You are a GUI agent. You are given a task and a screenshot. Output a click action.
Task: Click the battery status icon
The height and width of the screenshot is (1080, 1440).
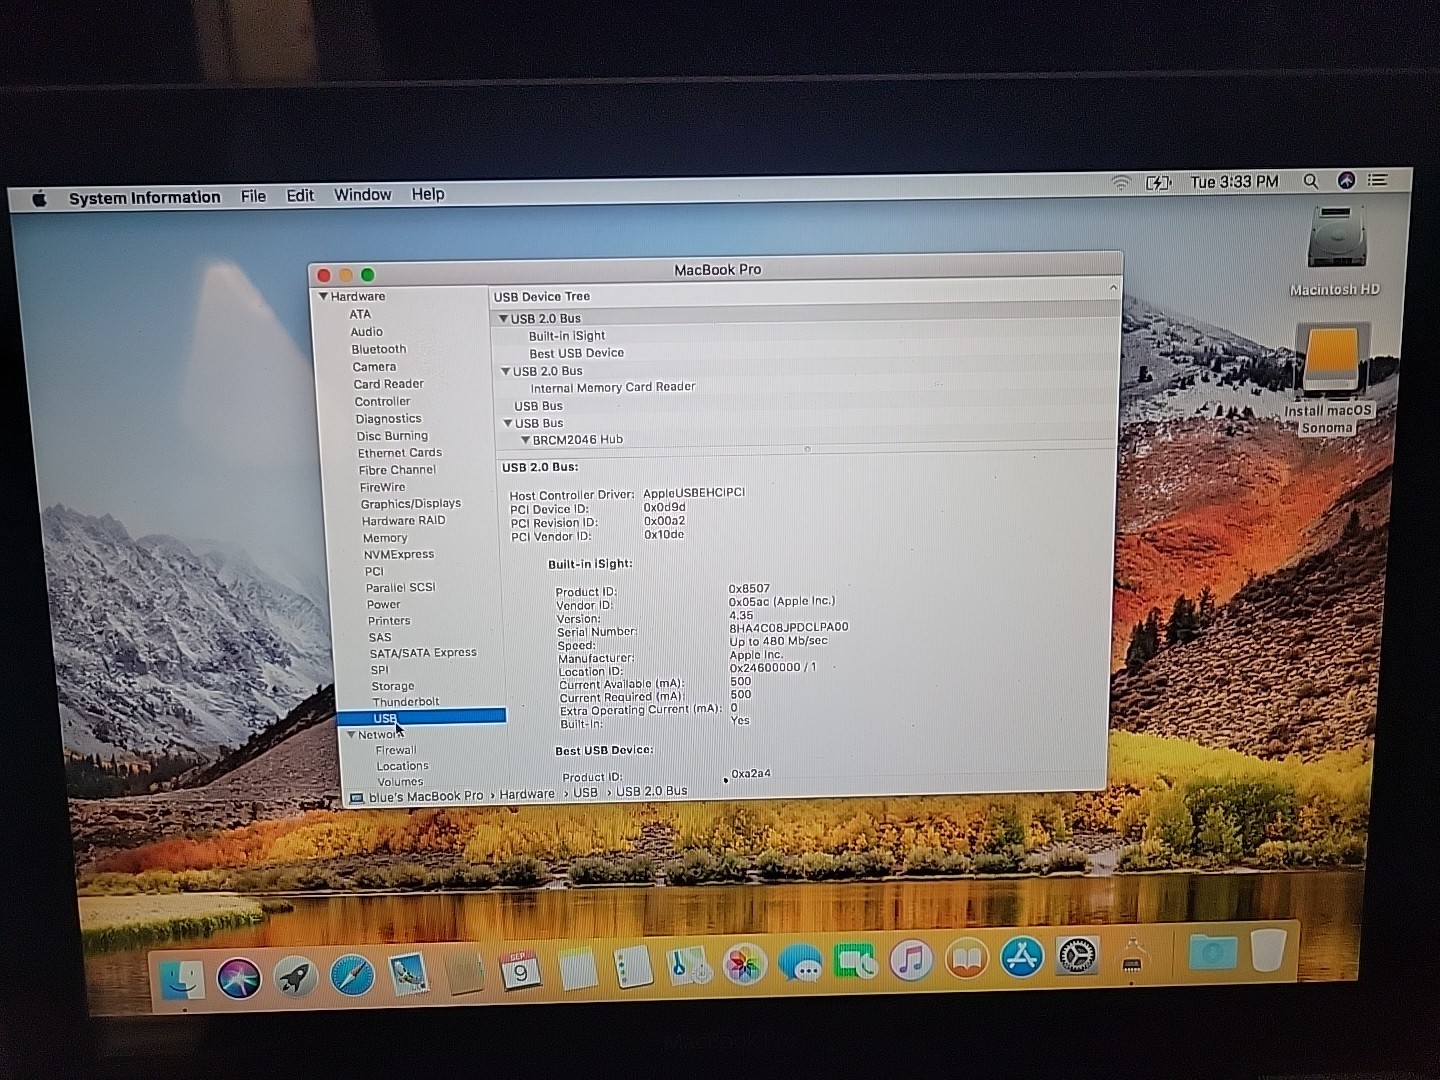pos(1158,183)
